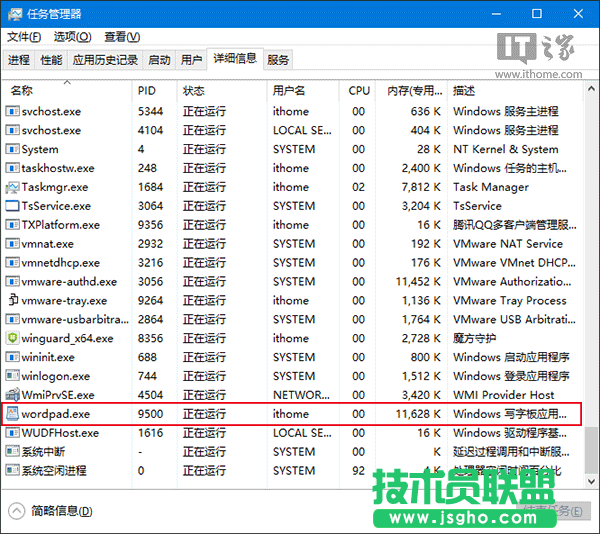Switch to the 服务 tab

[x=278, y=60]
